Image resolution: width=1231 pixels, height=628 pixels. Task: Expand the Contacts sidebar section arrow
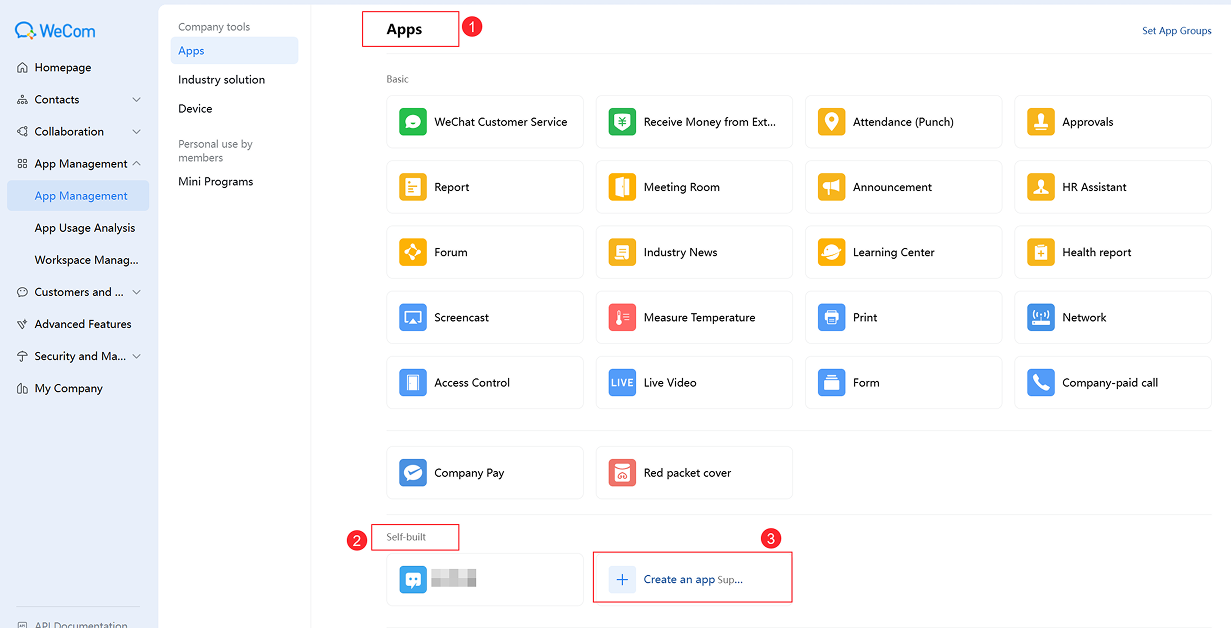click(137, 100)
